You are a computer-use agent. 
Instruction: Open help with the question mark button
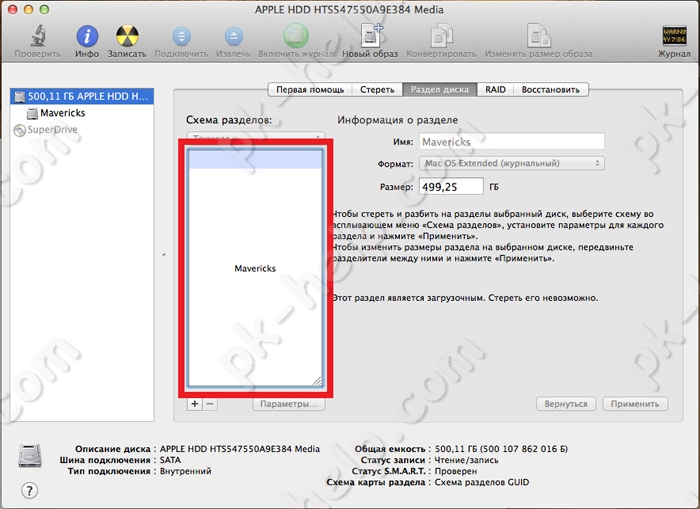tap(29, 491)
